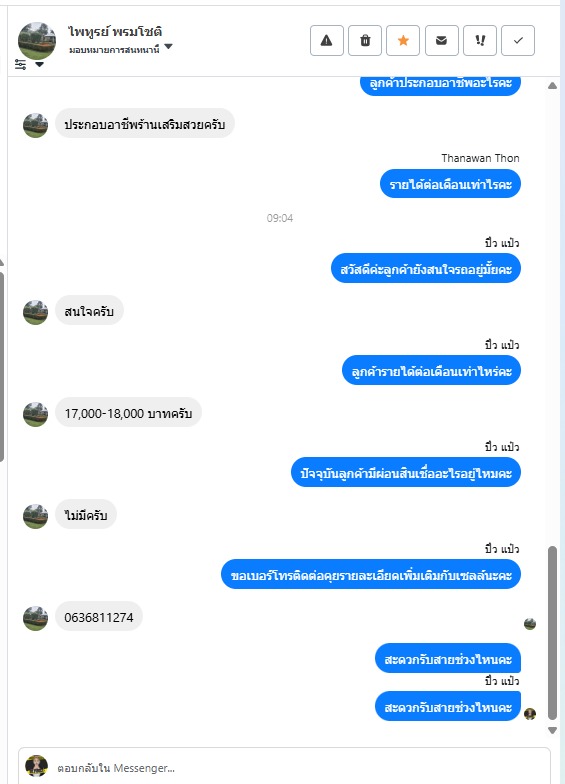
Task: Click the scrollbar down arrow
Action: coord(552,730)
